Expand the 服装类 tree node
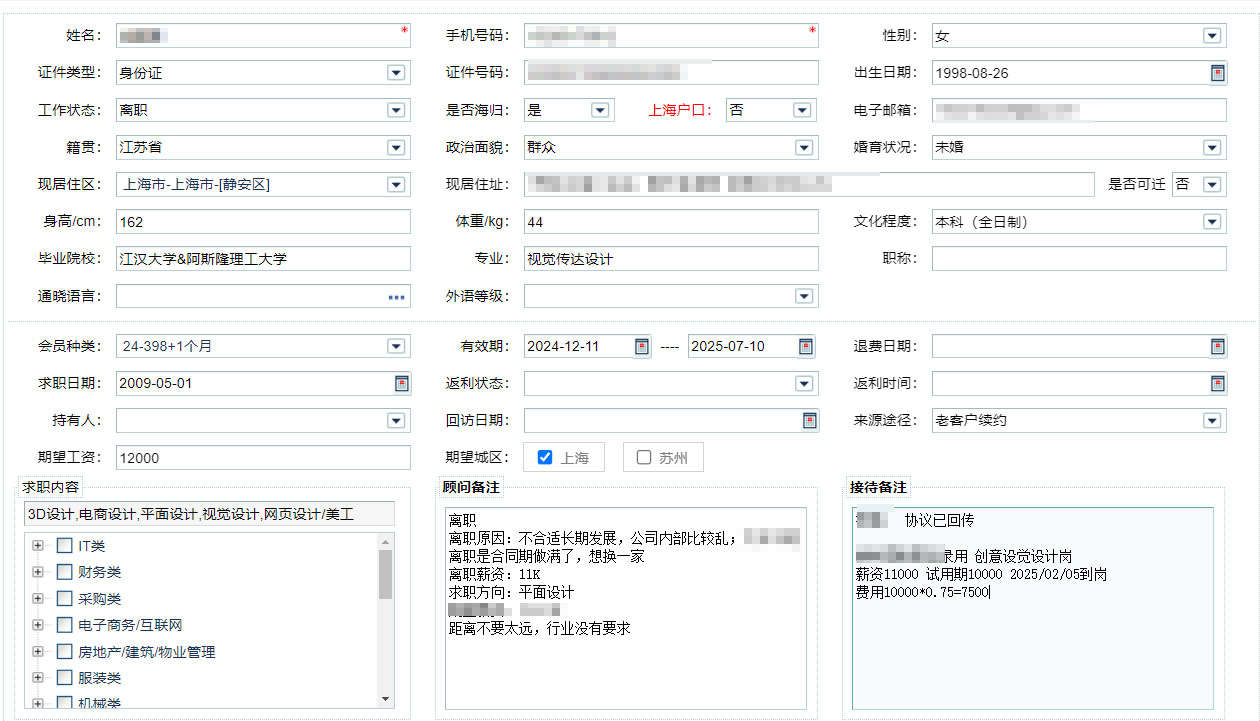 click(x=38, y=678)
